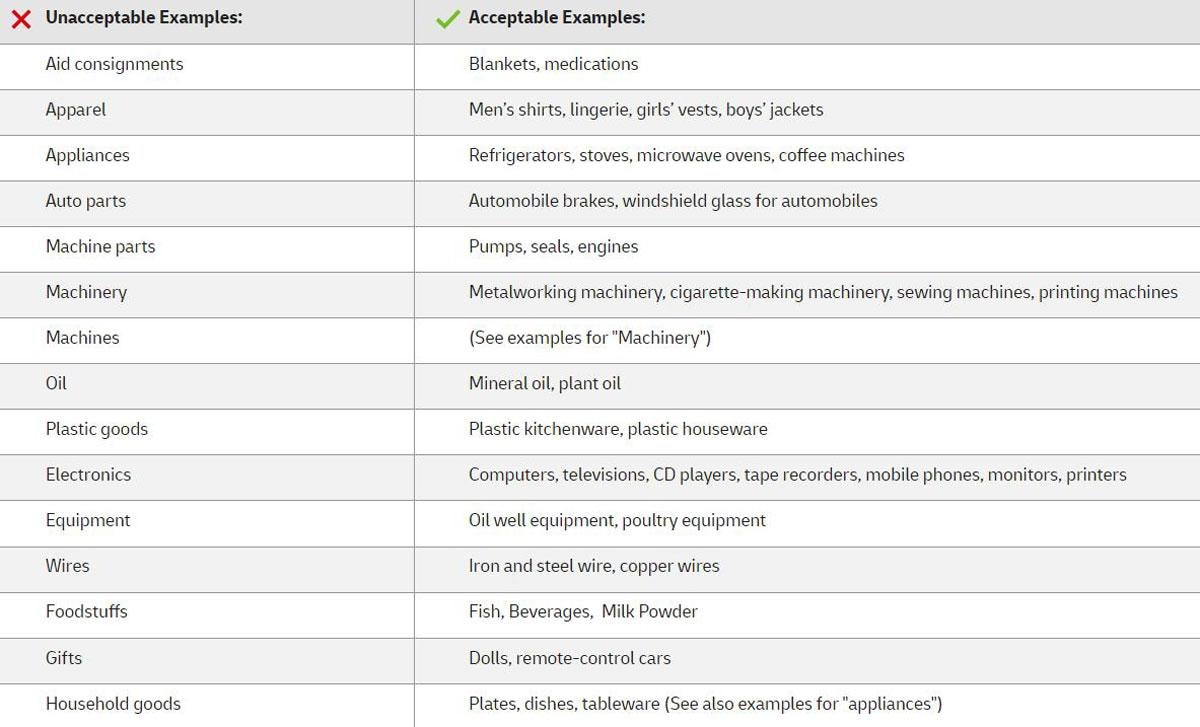Image resolution: width=1200 pixels, height=727 pixels.
Task: Click the "Auto parts" cell
Action: (86, 201)
